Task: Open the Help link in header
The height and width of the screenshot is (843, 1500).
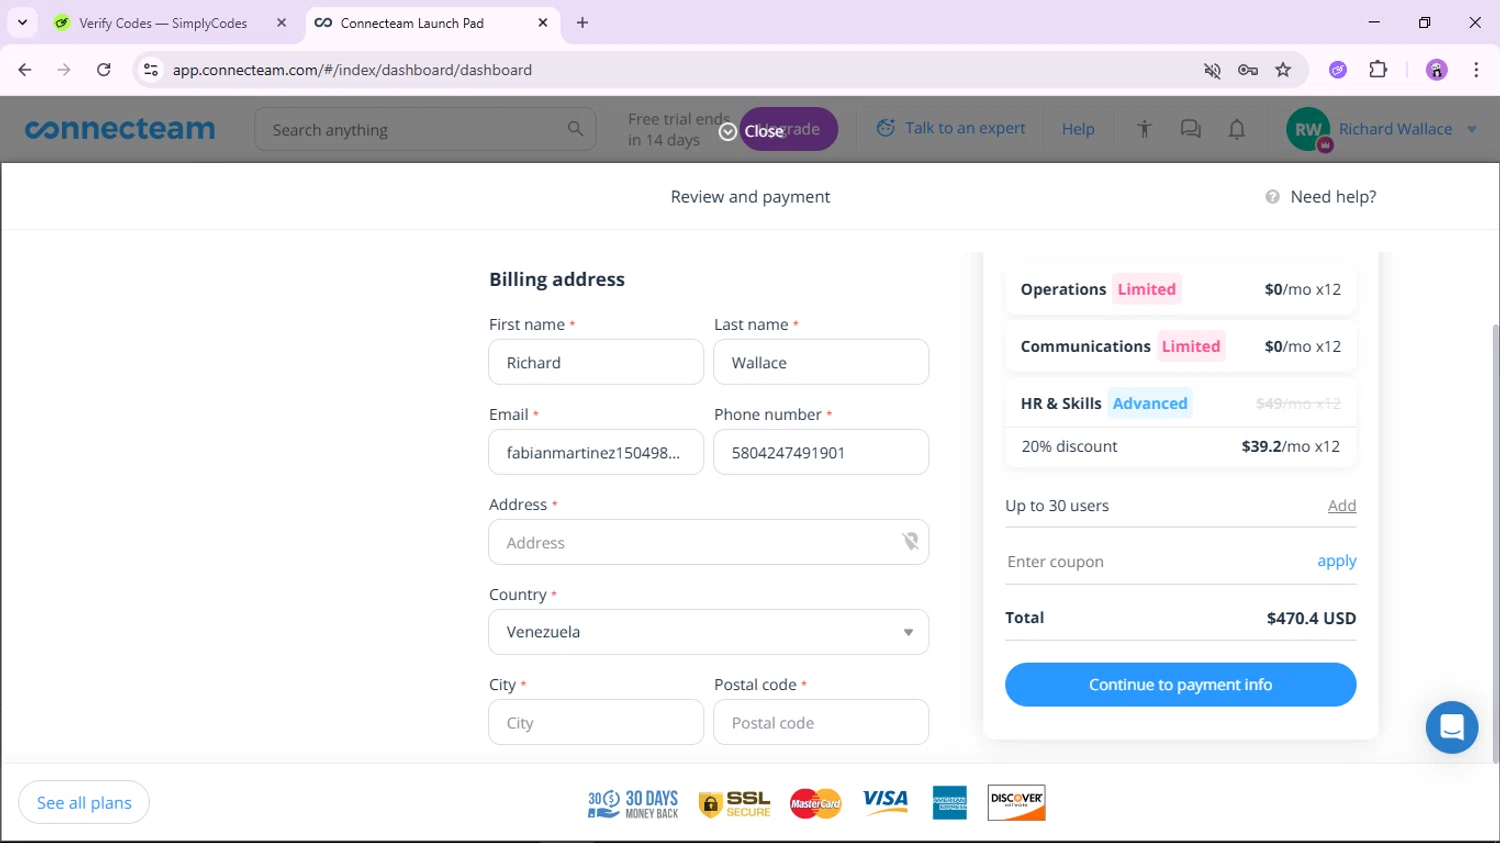Action: coord(1078,129)
